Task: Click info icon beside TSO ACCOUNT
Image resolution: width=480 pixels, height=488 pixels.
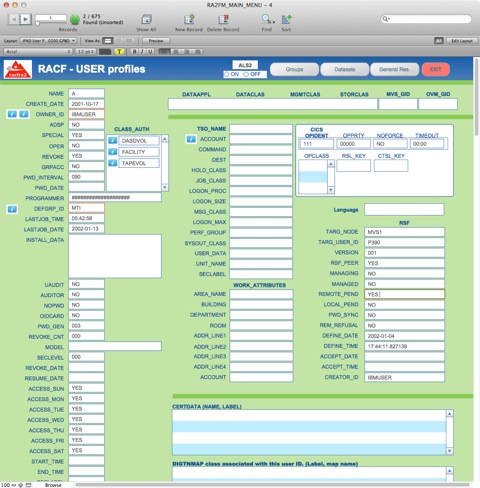Action: 191,139
